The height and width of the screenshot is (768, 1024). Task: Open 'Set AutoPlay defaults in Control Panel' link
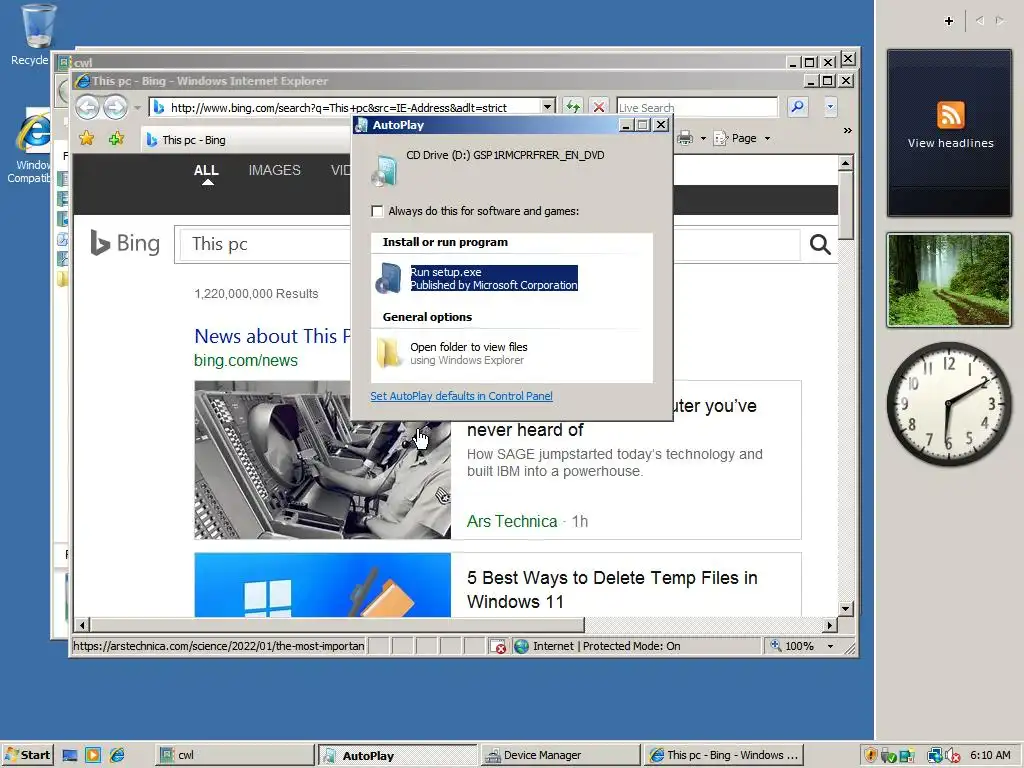coord(461,396)
